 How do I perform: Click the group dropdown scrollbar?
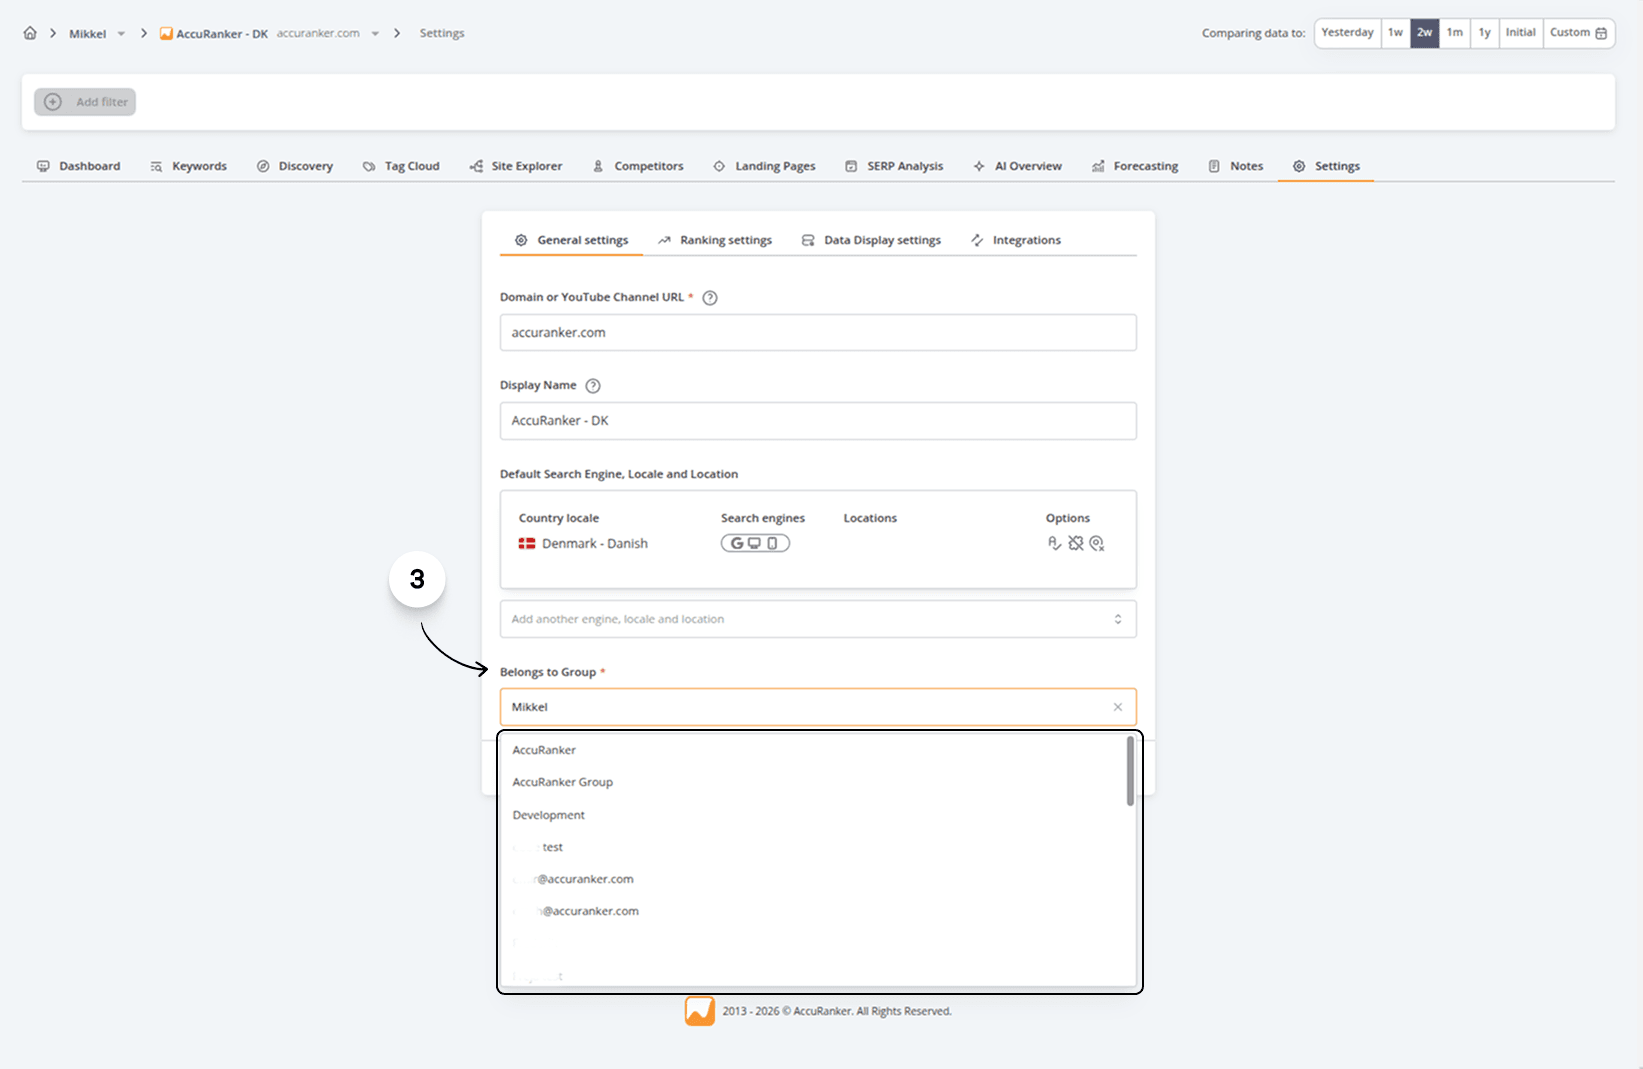coord(1130,771)
